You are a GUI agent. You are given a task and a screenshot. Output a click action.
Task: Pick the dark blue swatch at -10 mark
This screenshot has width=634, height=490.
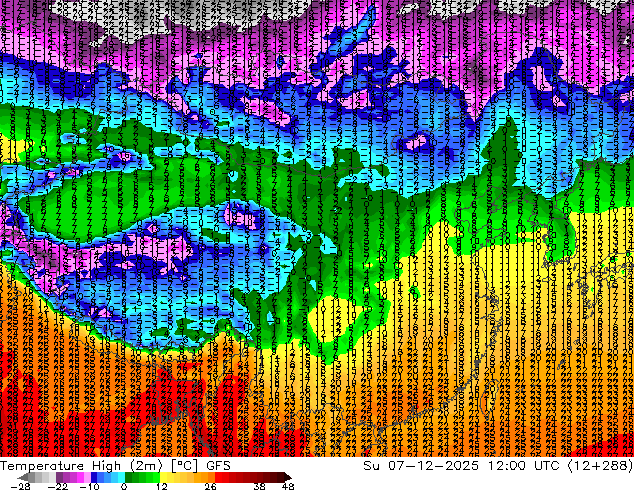coord(94,477)
